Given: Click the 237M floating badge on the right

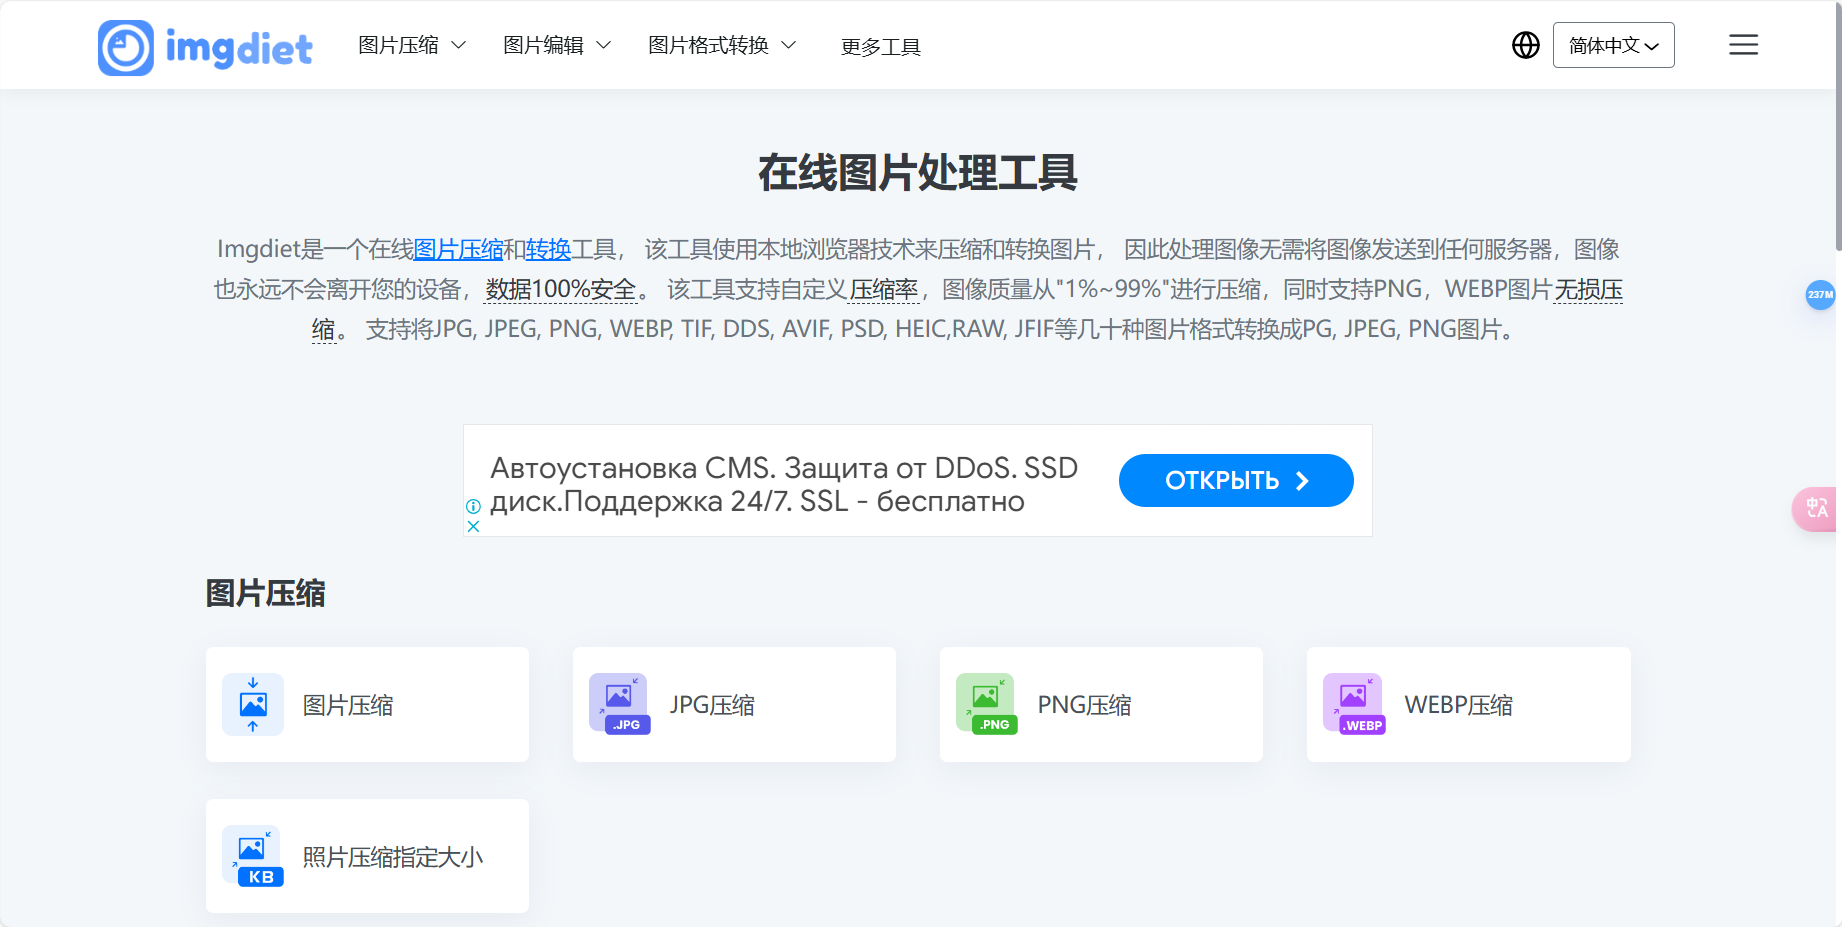Looking at the screenshot, I should (x=1822, y=295).
